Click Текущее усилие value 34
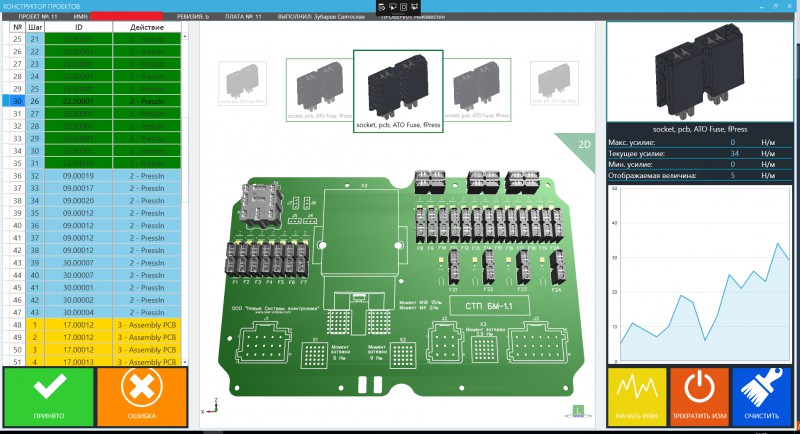 (734, 154)
